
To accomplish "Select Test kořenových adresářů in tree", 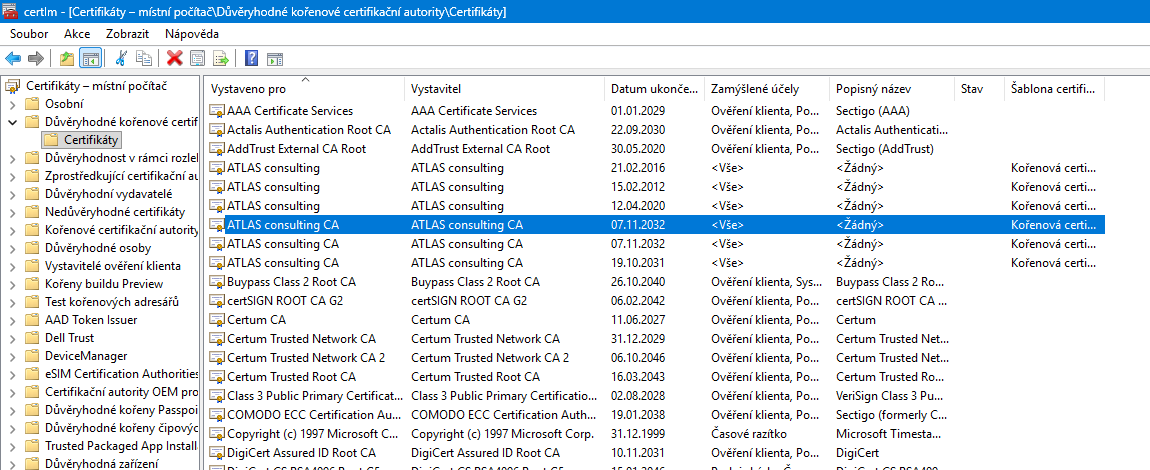I will tap(111, 301).
